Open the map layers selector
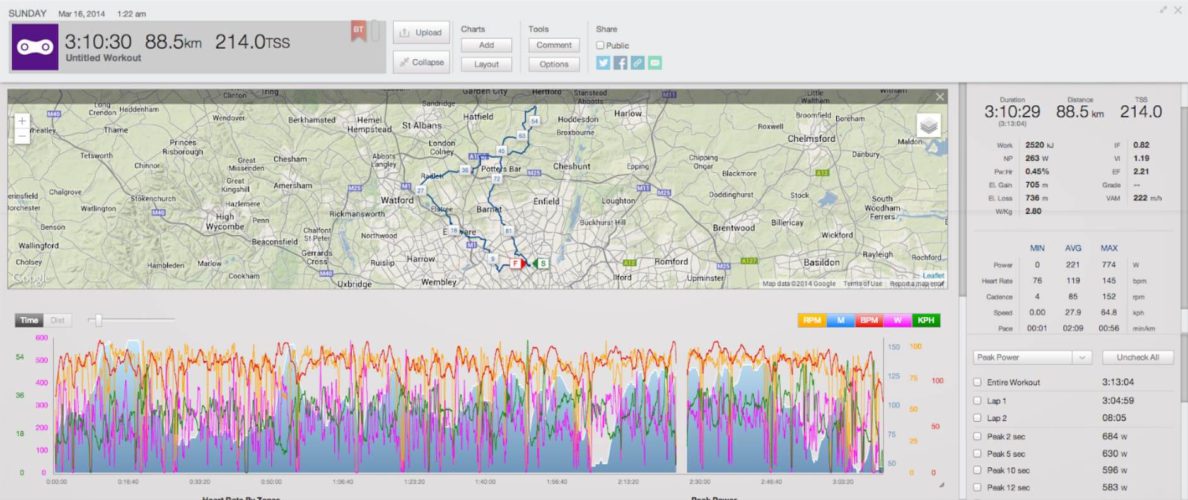This screenshot has height=500, width=1188. point(929,125)
